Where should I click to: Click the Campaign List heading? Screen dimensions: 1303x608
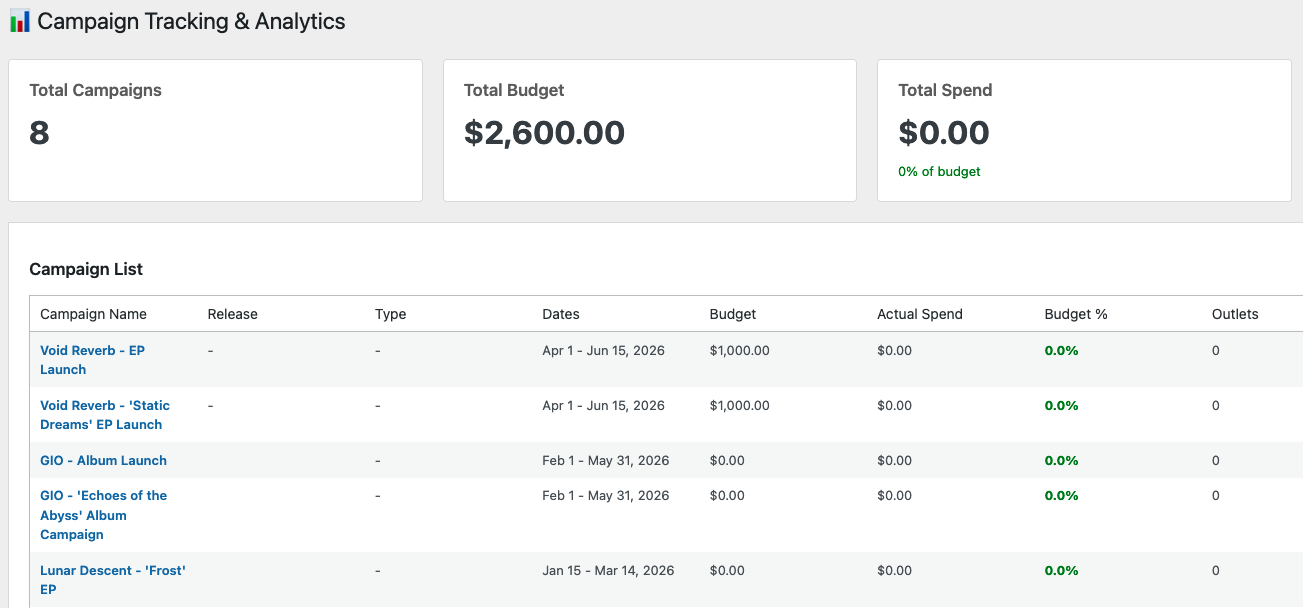click(86, 269)
